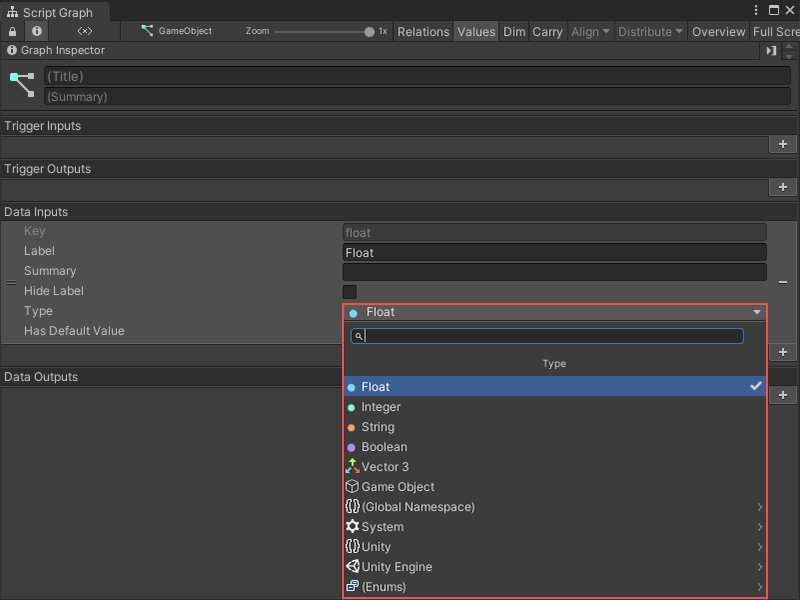
Task: Open the Align dropdown menu
Action: tap(589, 31)
